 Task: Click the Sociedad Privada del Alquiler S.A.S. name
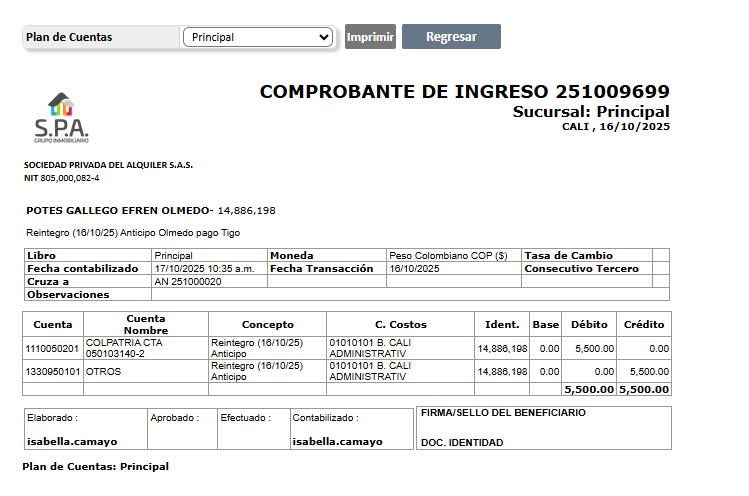pyautogui.click(x=108, y=165)
